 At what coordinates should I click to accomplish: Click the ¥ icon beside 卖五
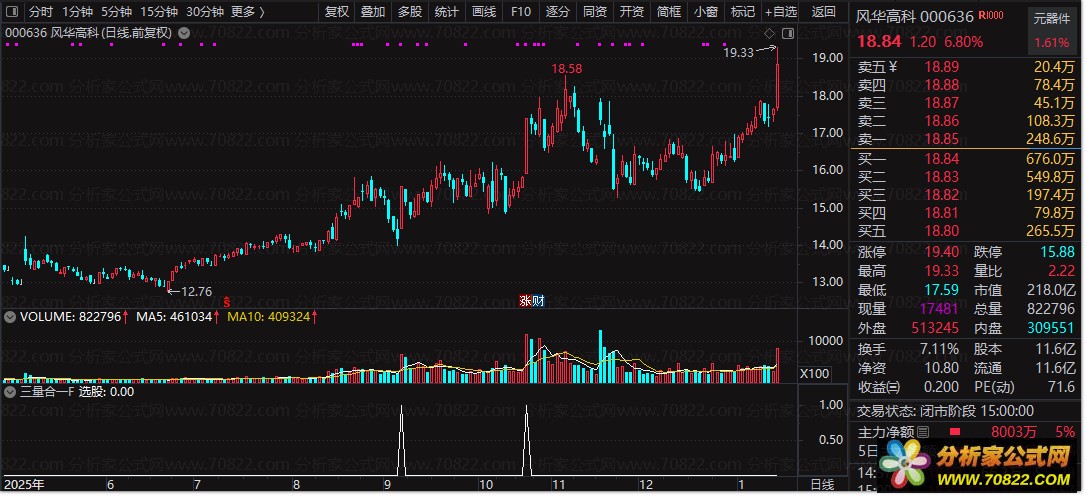pos(893,67)
